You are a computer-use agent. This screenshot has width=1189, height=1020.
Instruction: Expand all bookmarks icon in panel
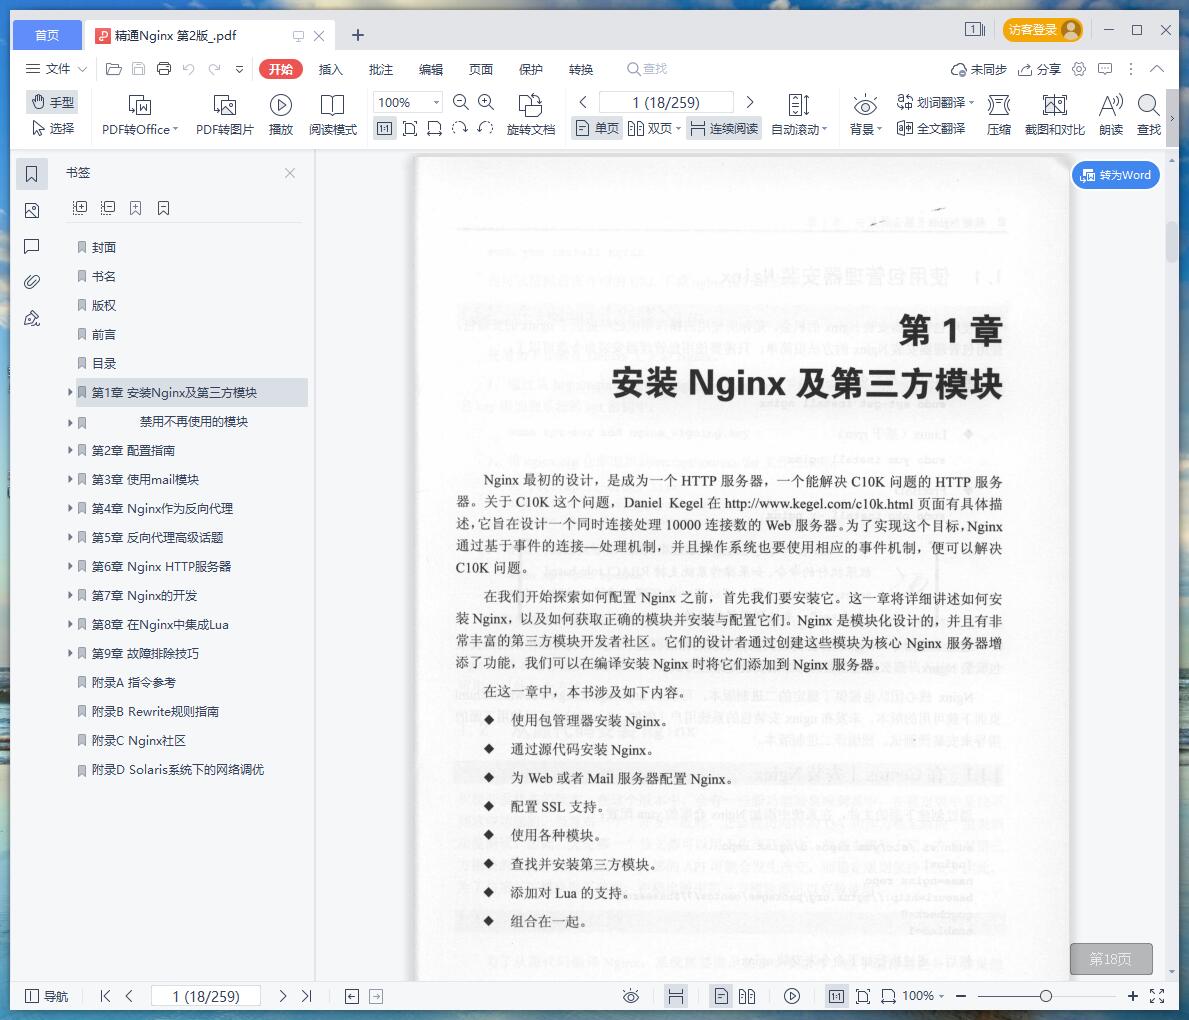80,208
